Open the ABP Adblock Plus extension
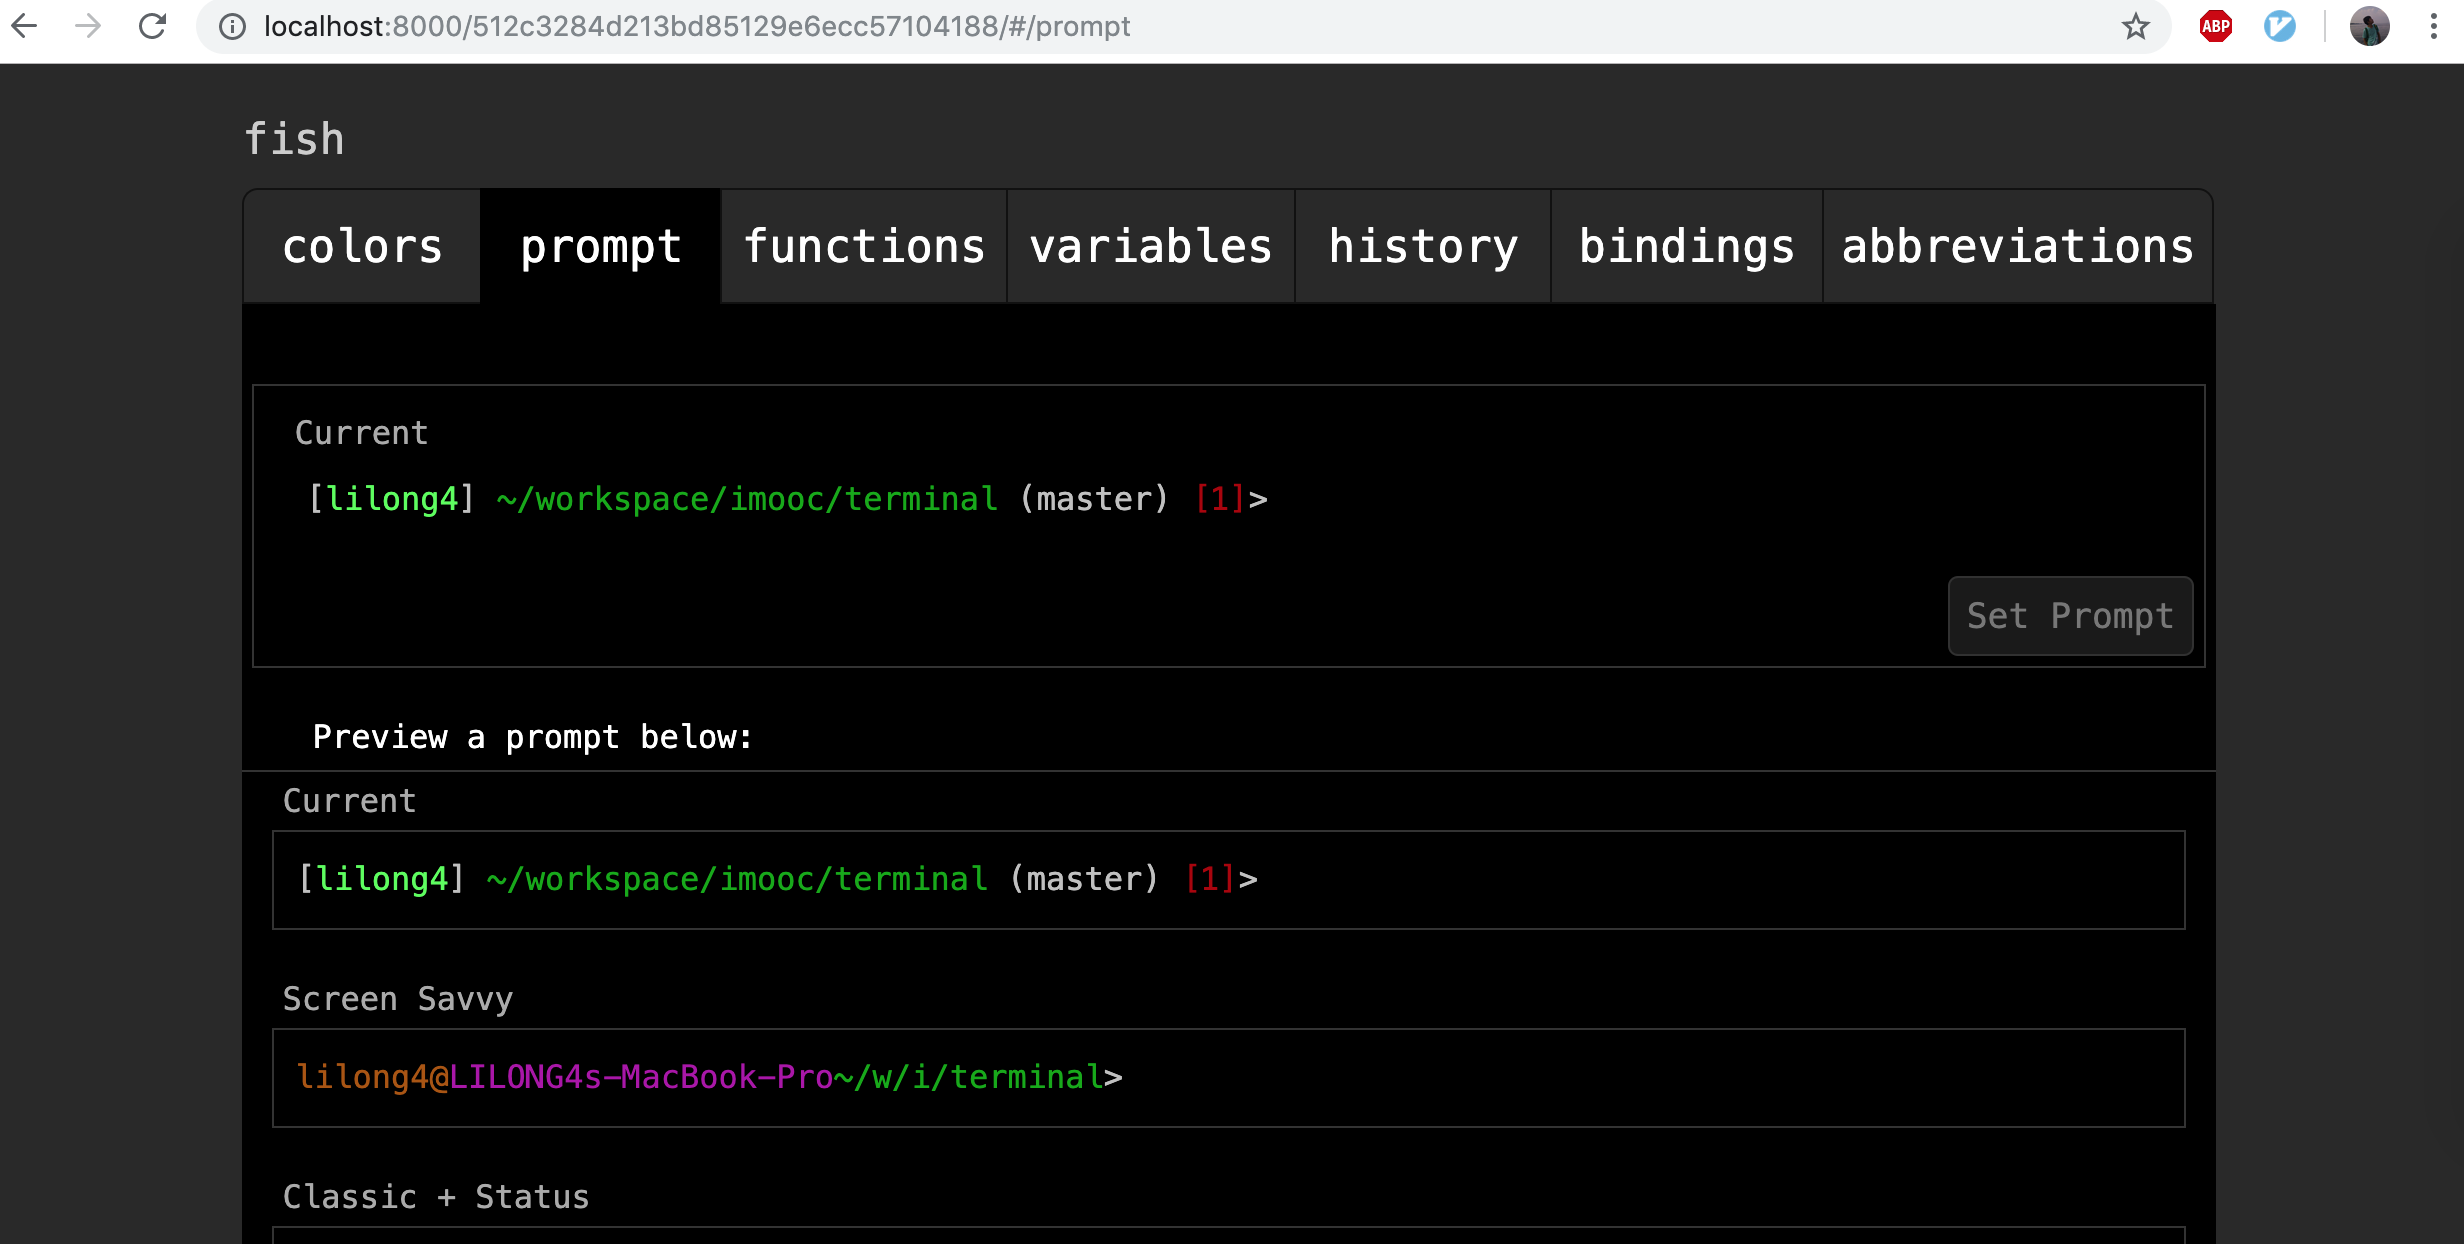2464x1244 pixels. [x=2216, y=27]
